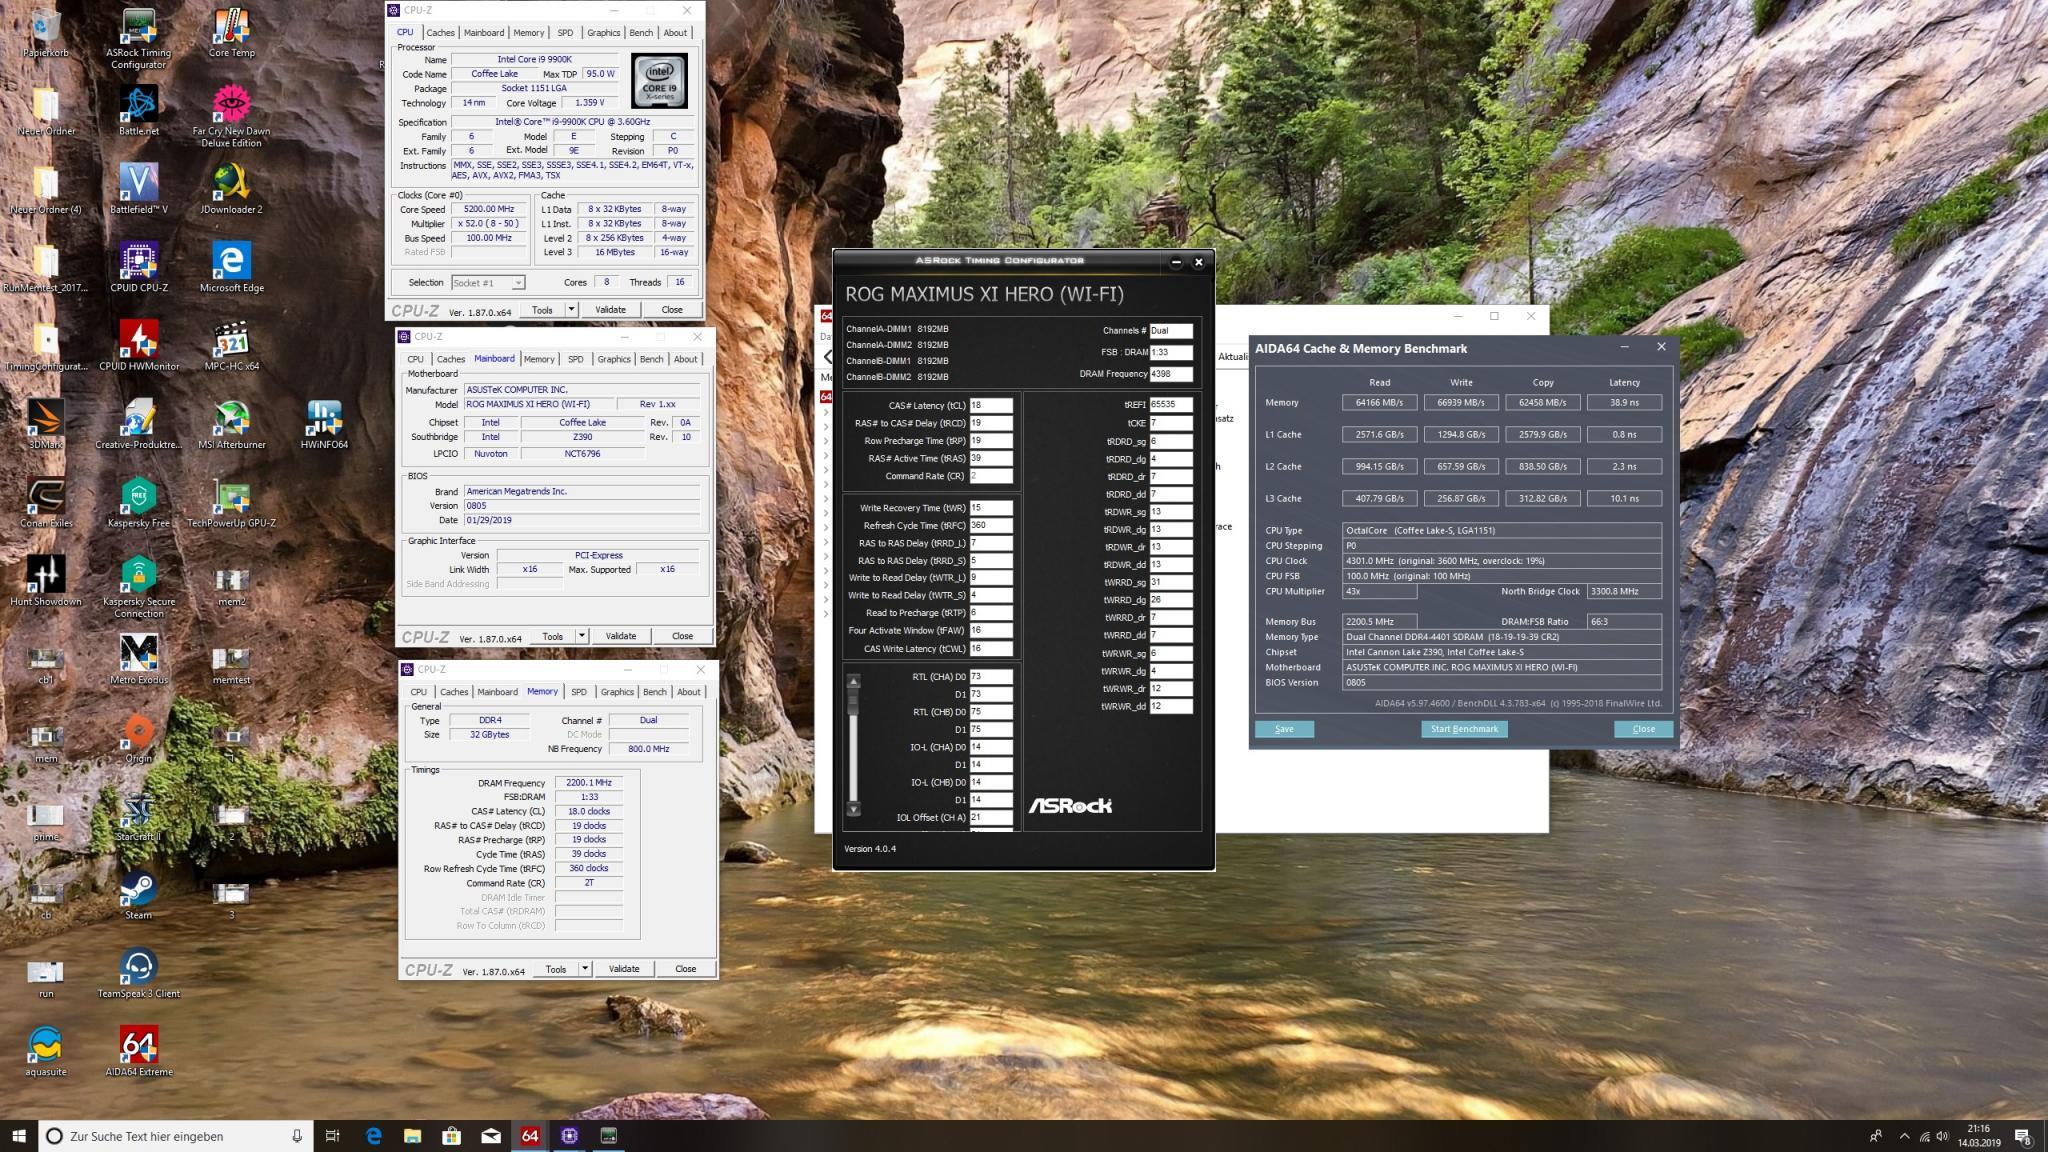Open Steam desktop icon
The image size is (2048, 1152).
[138, 894]
